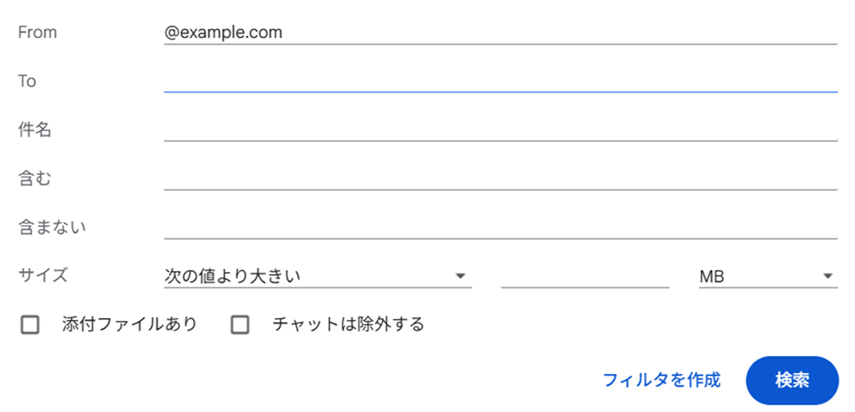855x412 pixels.
Task: Click the 件名 subject input field
Action: click(500, 129)
